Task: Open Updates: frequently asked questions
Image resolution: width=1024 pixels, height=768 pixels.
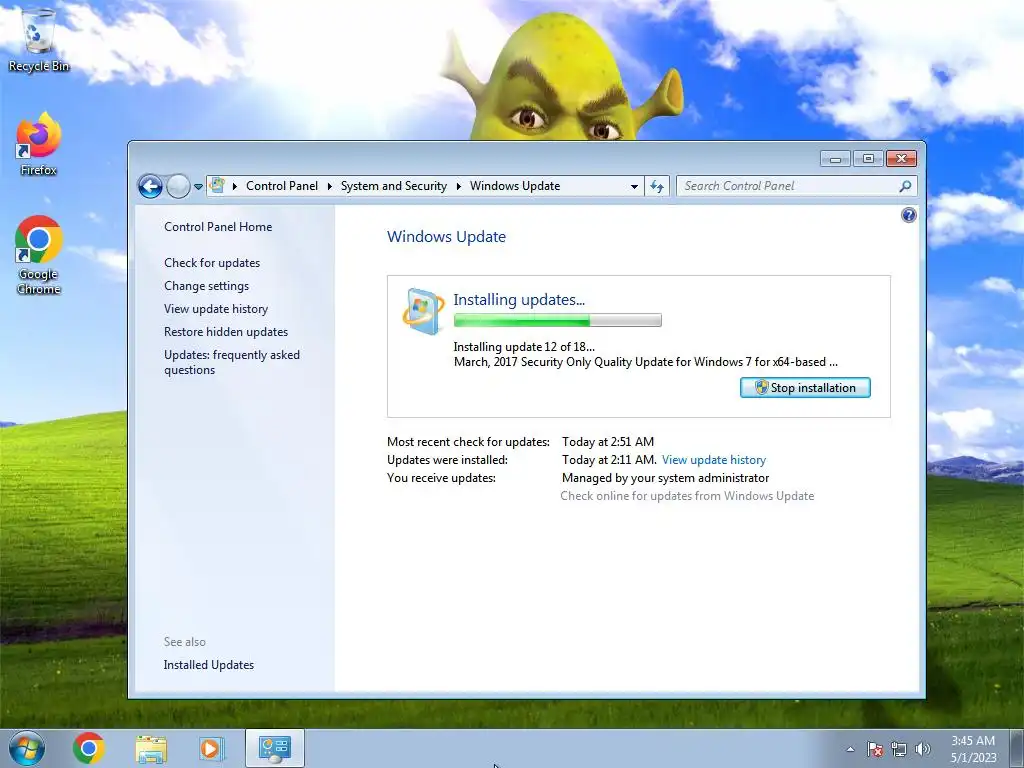Action: click(x=232, y=362)
